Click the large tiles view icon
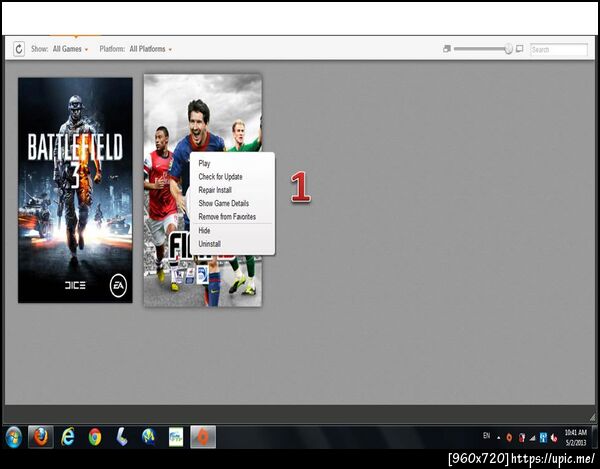Screen dimensions: 600x469 click(x=520, y=49)
